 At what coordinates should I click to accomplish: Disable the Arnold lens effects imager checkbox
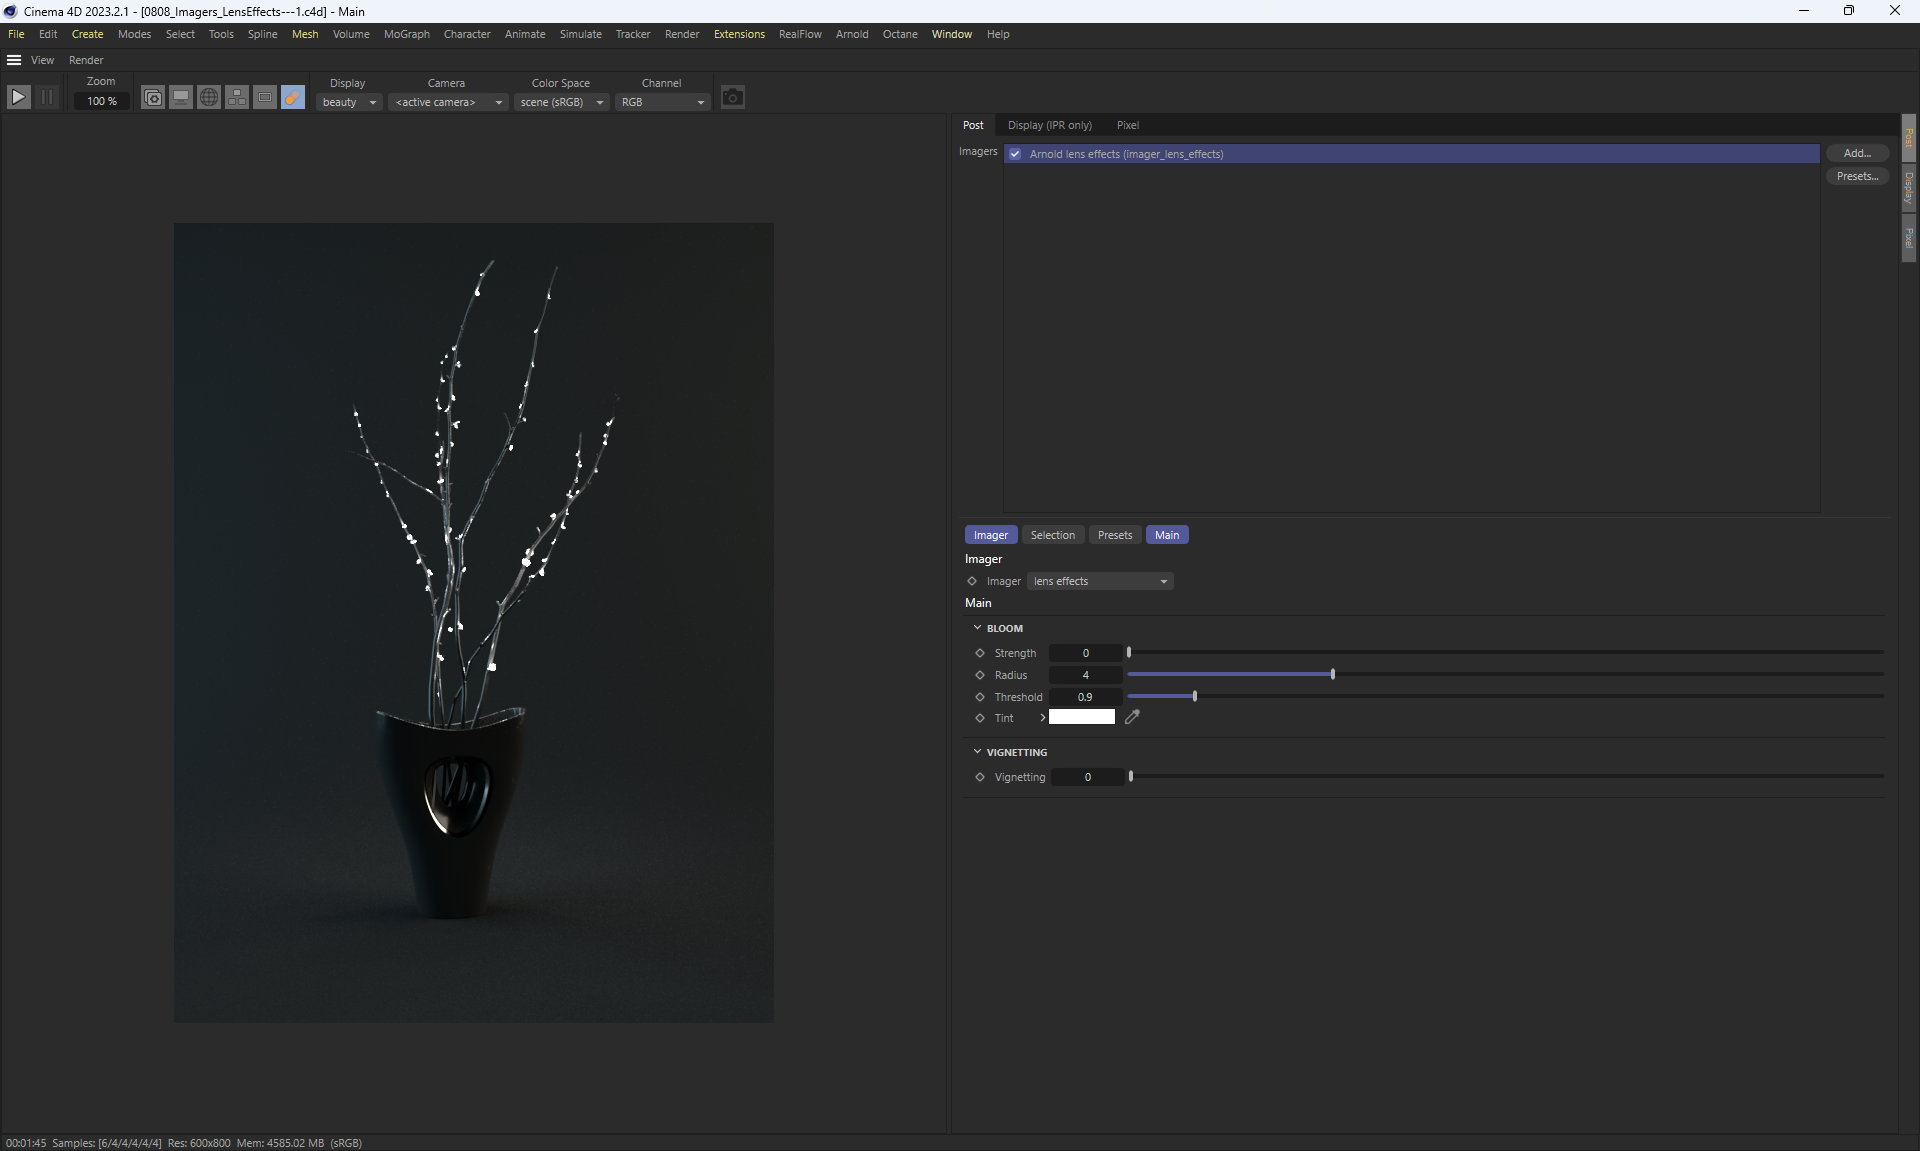(x=1015, y=154)
